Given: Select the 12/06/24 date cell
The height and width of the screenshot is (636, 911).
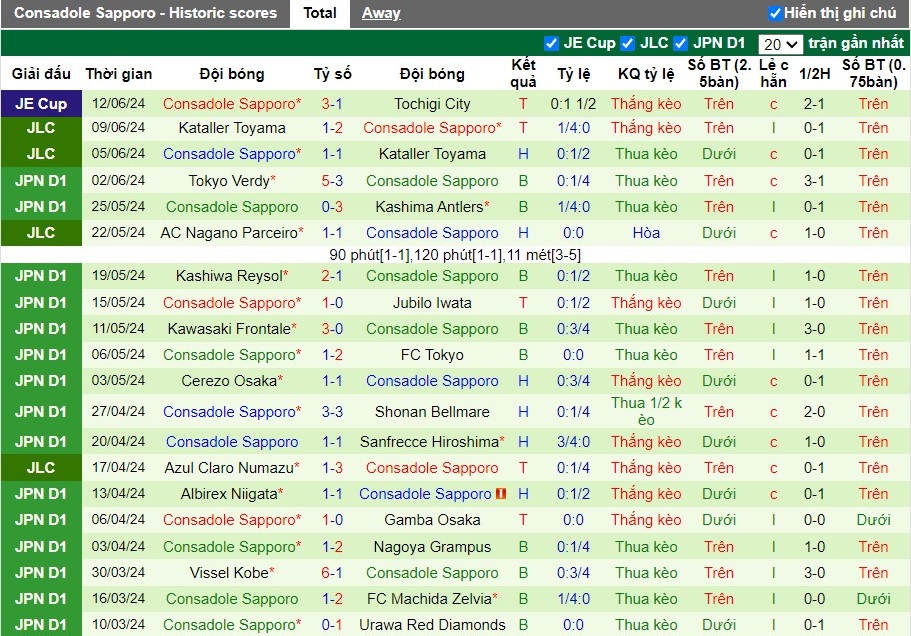Looking at the screenshot, I should pos(119,103).
